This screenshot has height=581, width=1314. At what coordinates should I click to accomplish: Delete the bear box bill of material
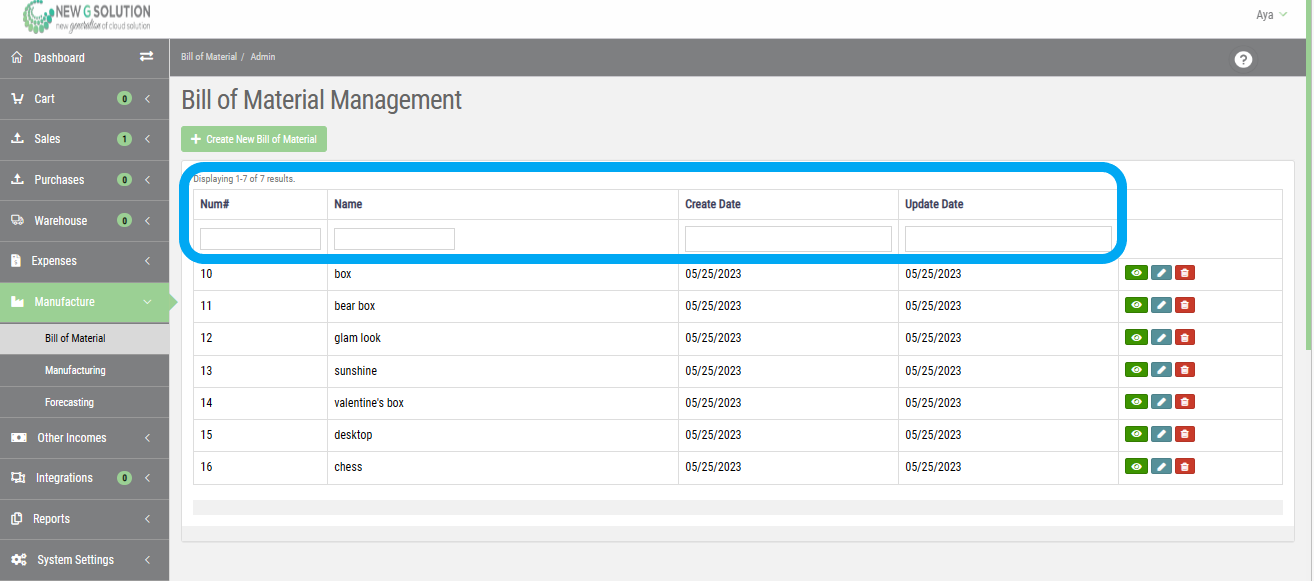(1185, 306)
